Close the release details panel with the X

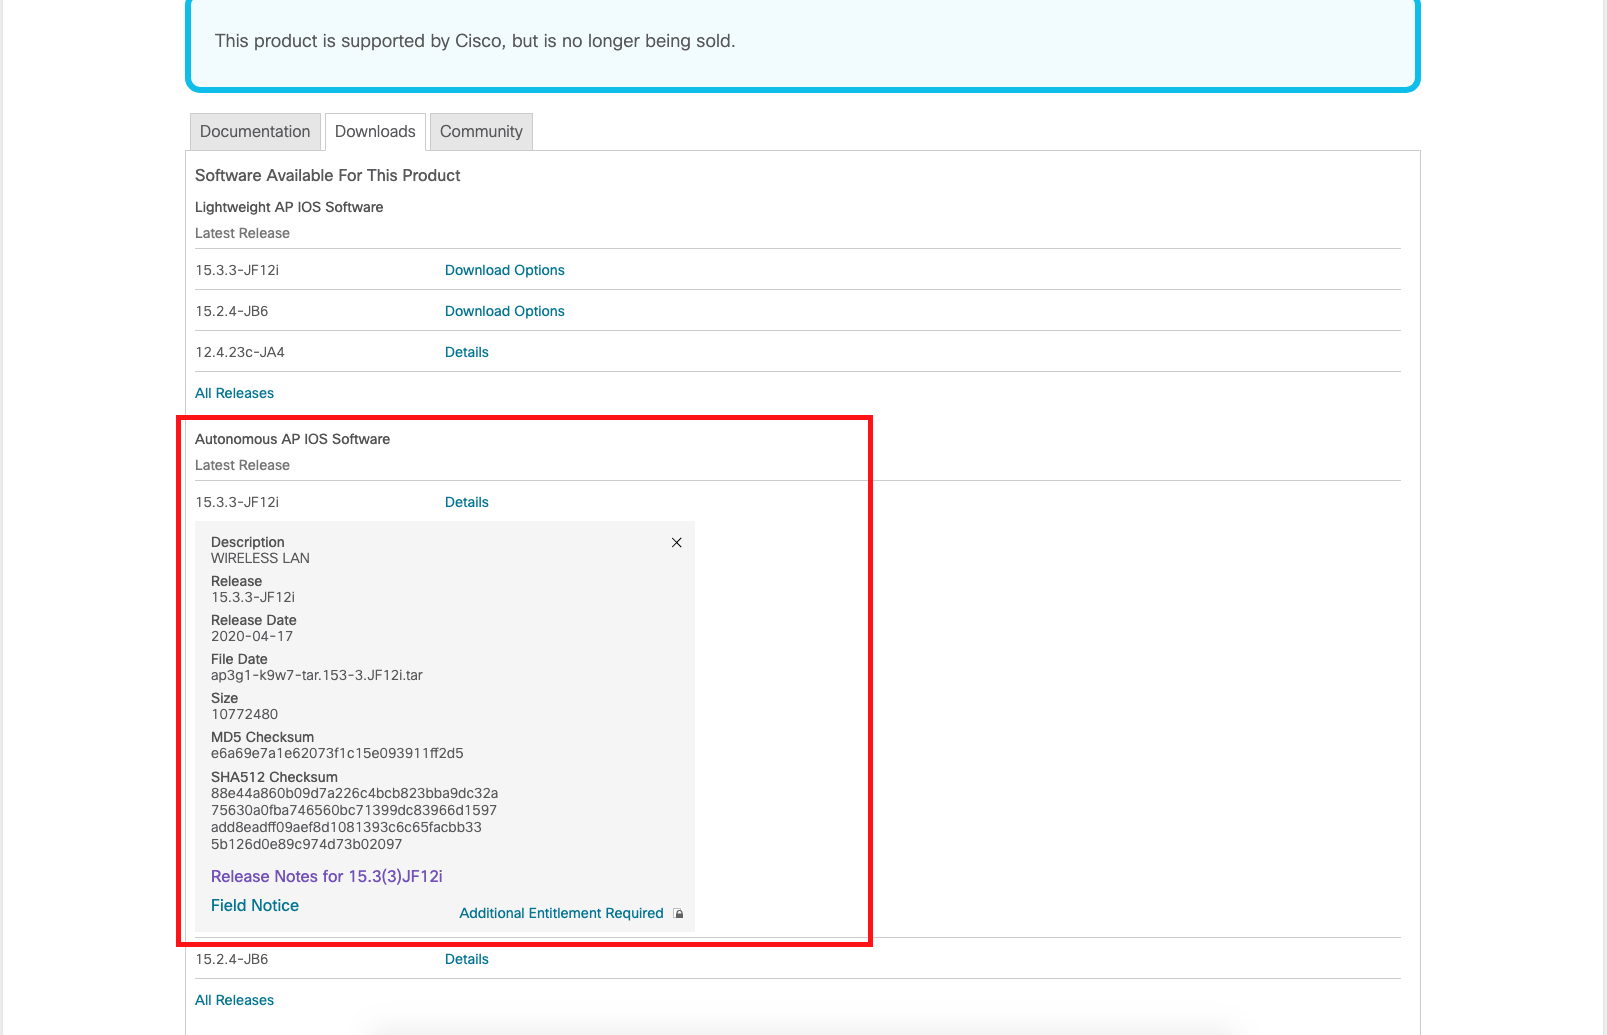(677, 542)
